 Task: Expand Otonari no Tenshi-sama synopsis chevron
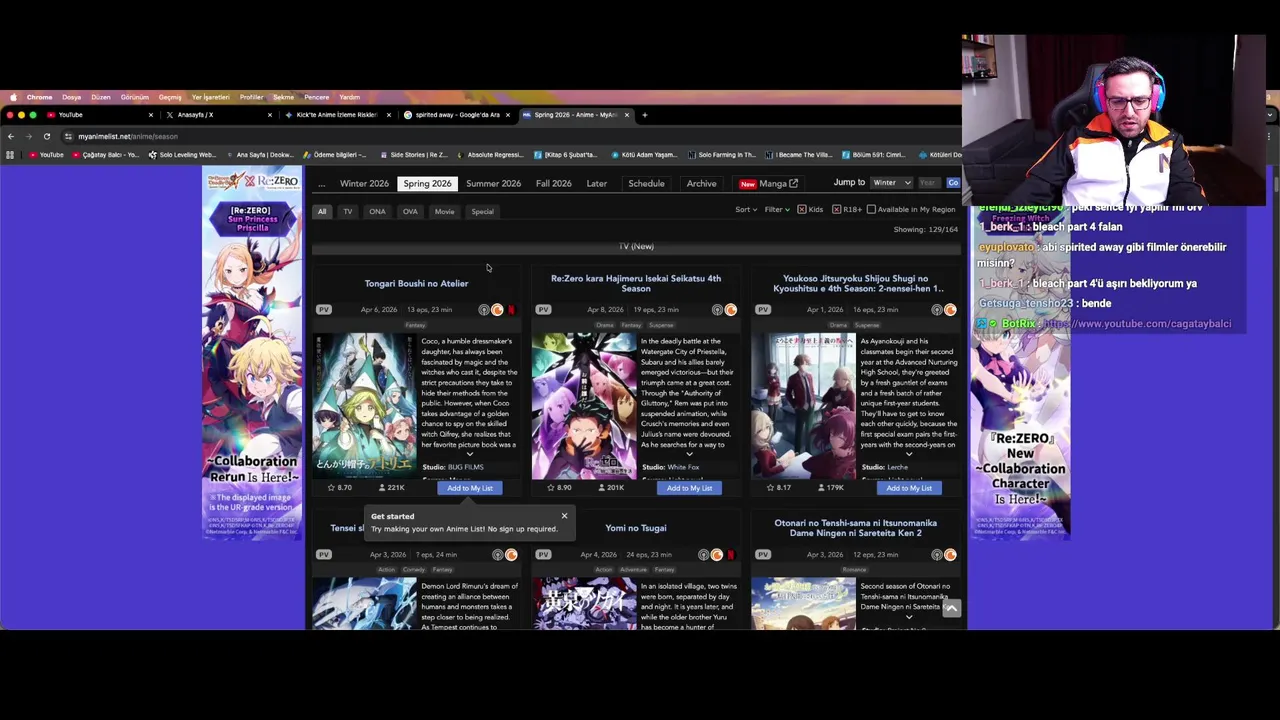point(909,617)
